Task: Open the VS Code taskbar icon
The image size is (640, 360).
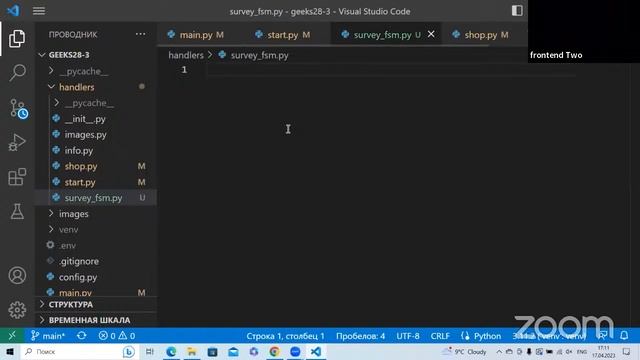Action: [316, 351]
